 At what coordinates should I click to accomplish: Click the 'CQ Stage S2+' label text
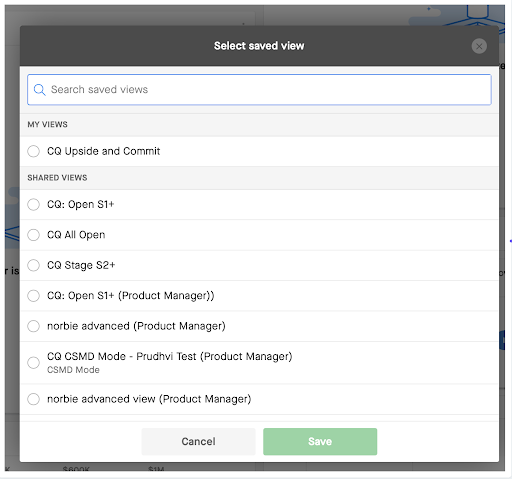coord(81,265)
